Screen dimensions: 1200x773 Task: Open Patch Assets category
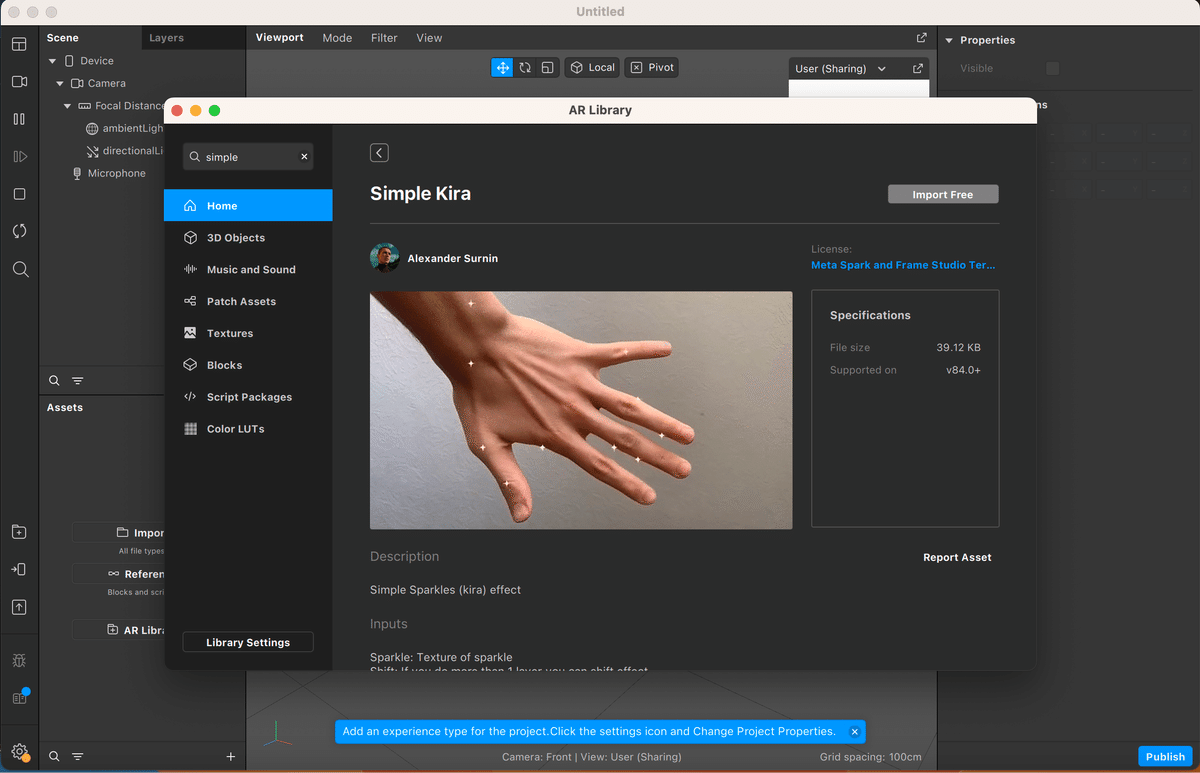tap(248, 302)
